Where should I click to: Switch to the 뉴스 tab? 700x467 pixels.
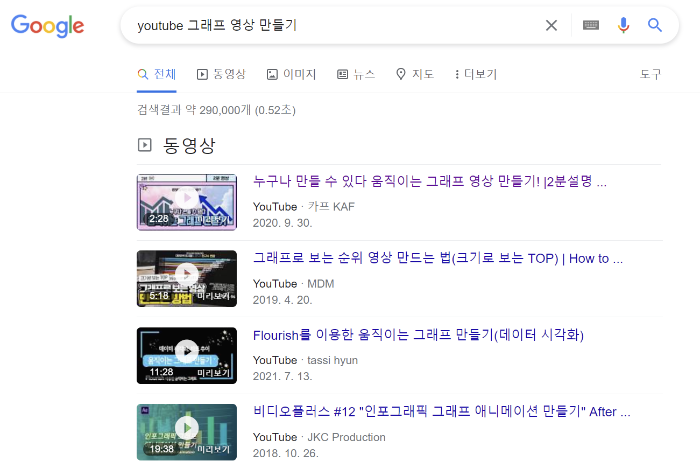pos(356,74)
